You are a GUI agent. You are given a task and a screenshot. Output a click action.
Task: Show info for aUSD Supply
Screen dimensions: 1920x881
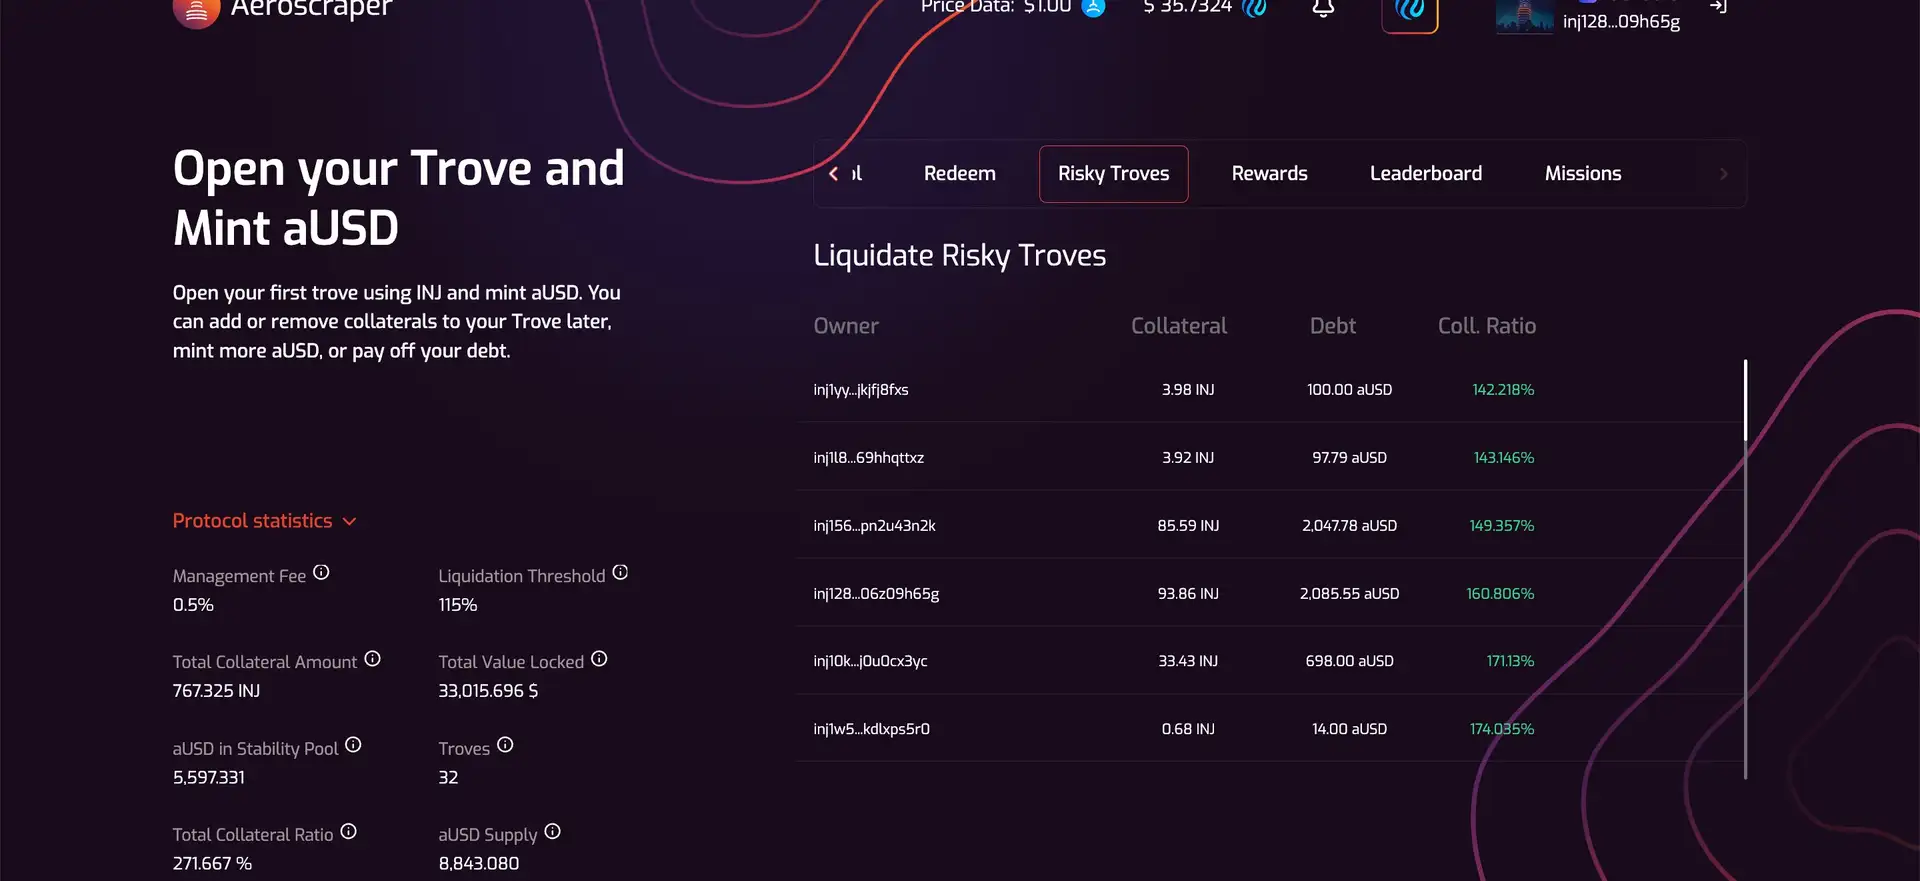click(552, 832)
